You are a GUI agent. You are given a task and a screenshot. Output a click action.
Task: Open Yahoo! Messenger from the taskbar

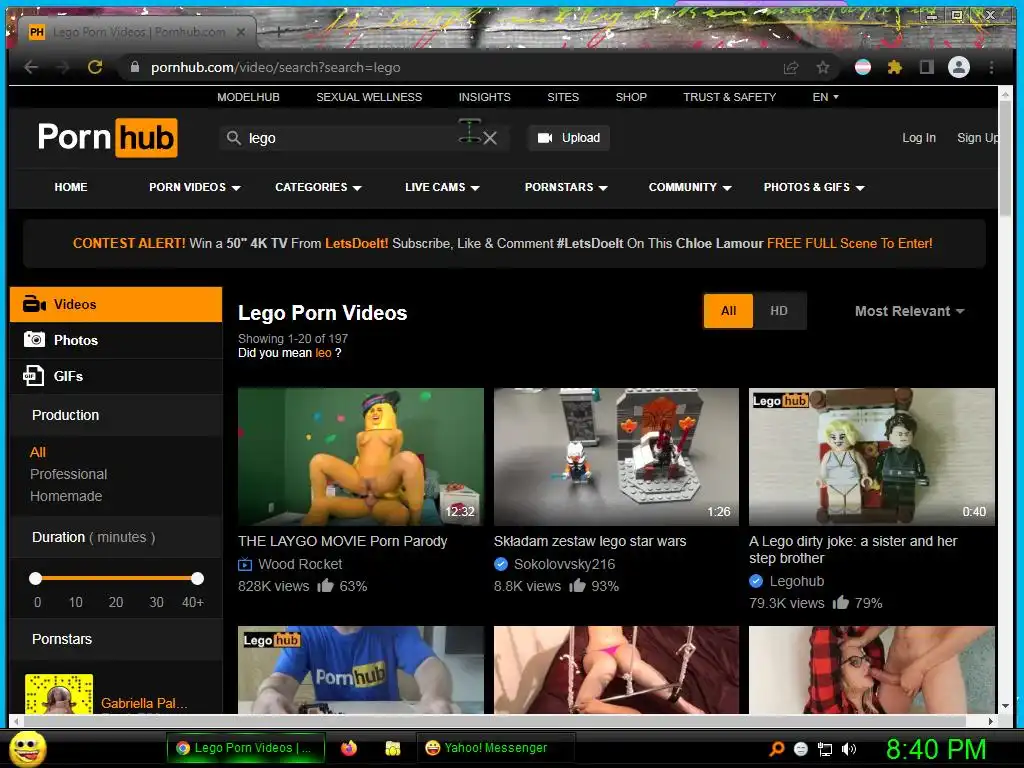click(496, 748)
